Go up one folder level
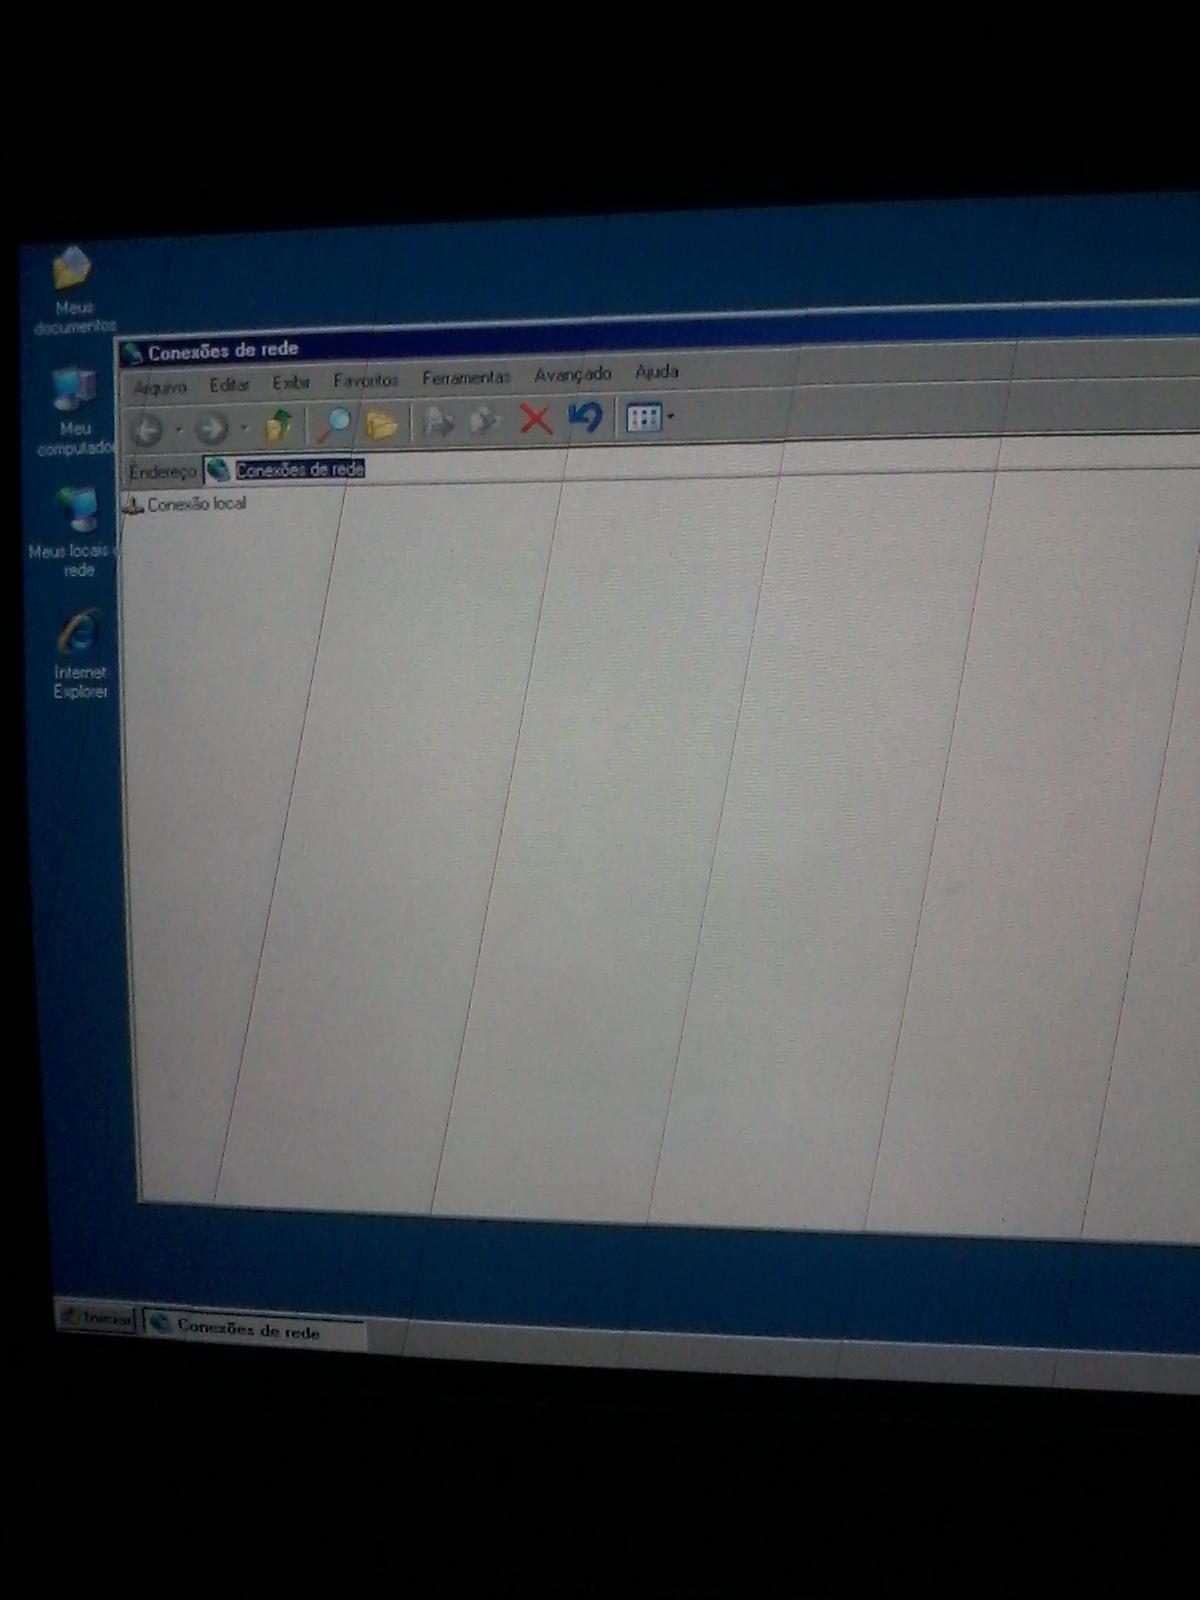Screen dimensions: 1200x1600 tap(279, 425)
